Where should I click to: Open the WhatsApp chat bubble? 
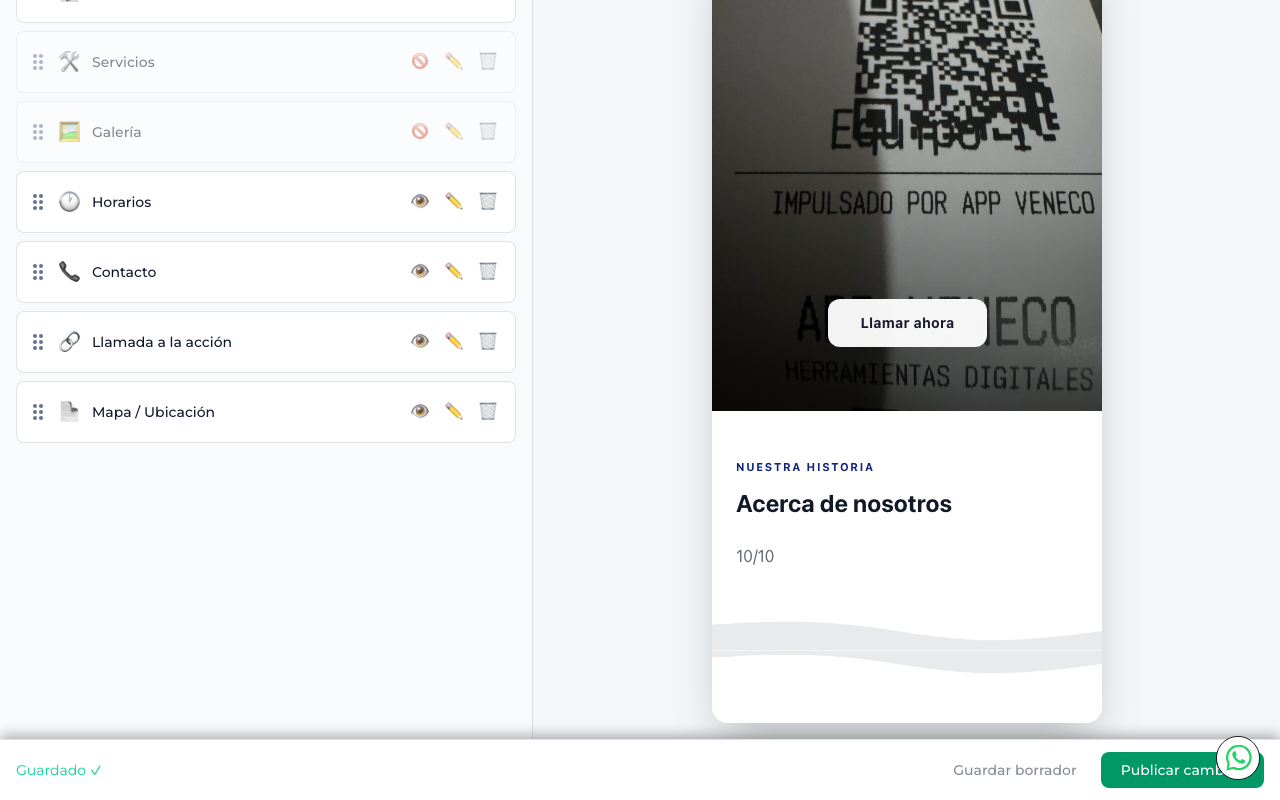1238,758
